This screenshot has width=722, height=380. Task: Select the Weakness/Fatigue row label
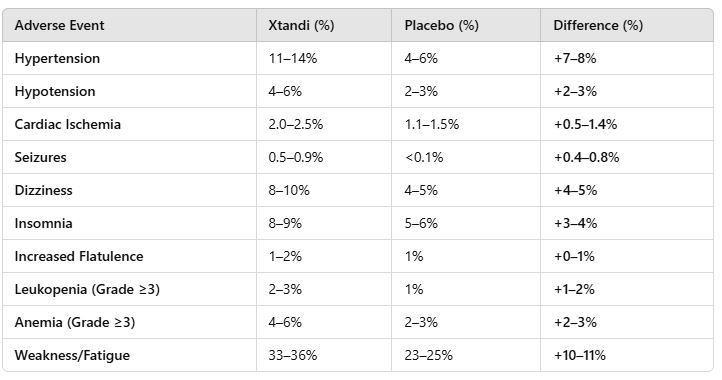[x=72, y=355]
